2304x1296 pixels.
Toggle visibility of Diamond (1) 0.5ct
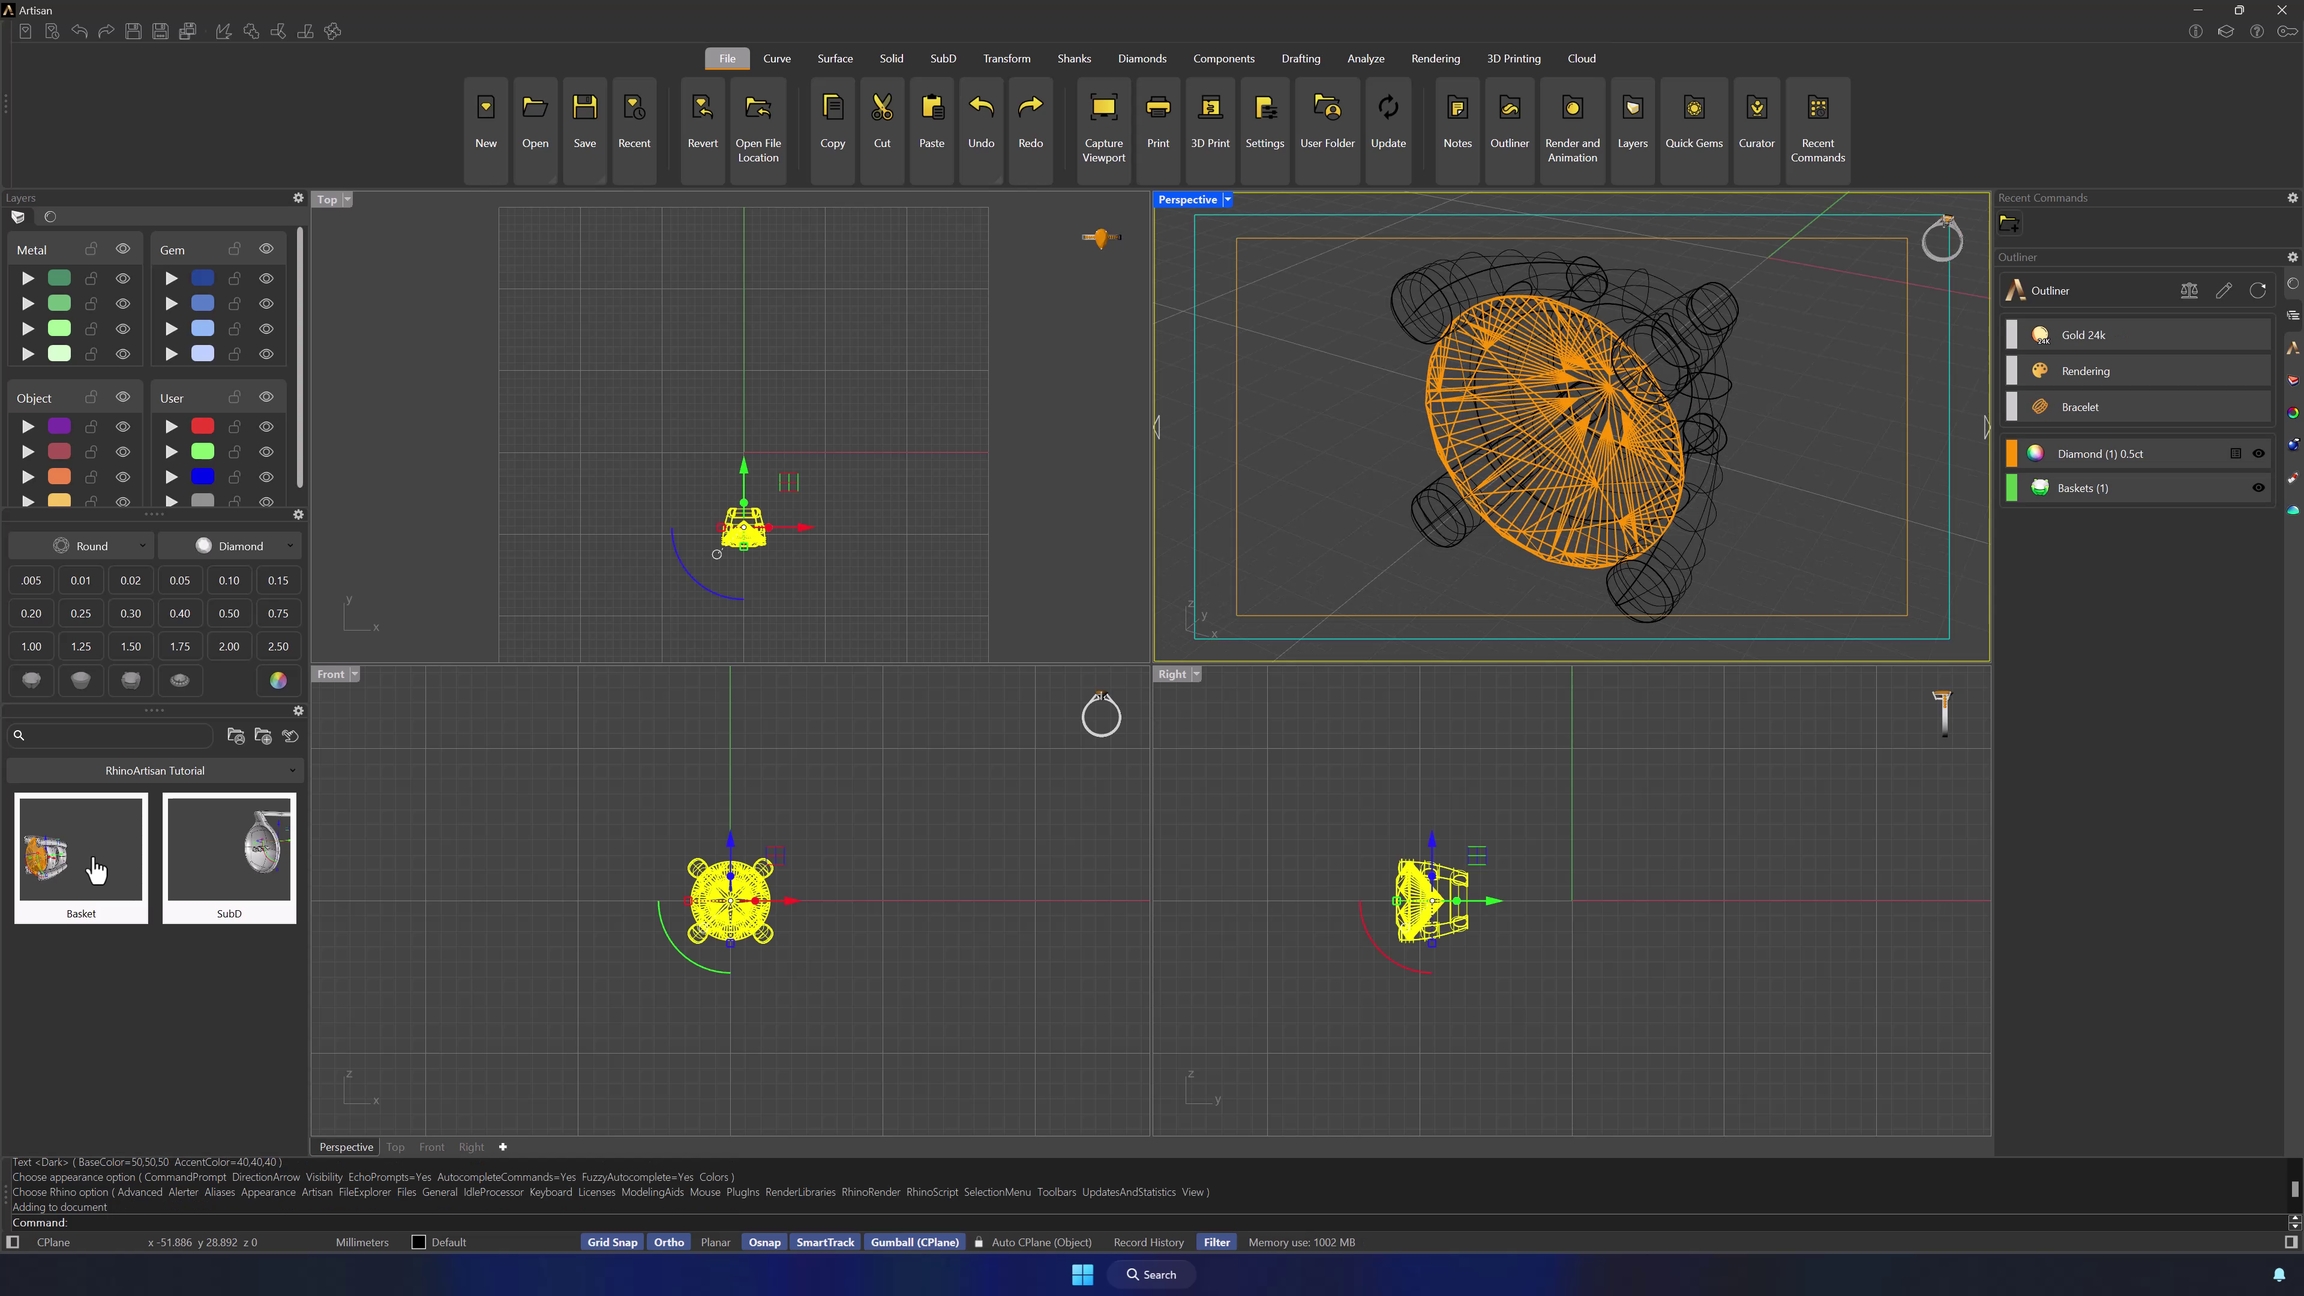click(2258, 454)
